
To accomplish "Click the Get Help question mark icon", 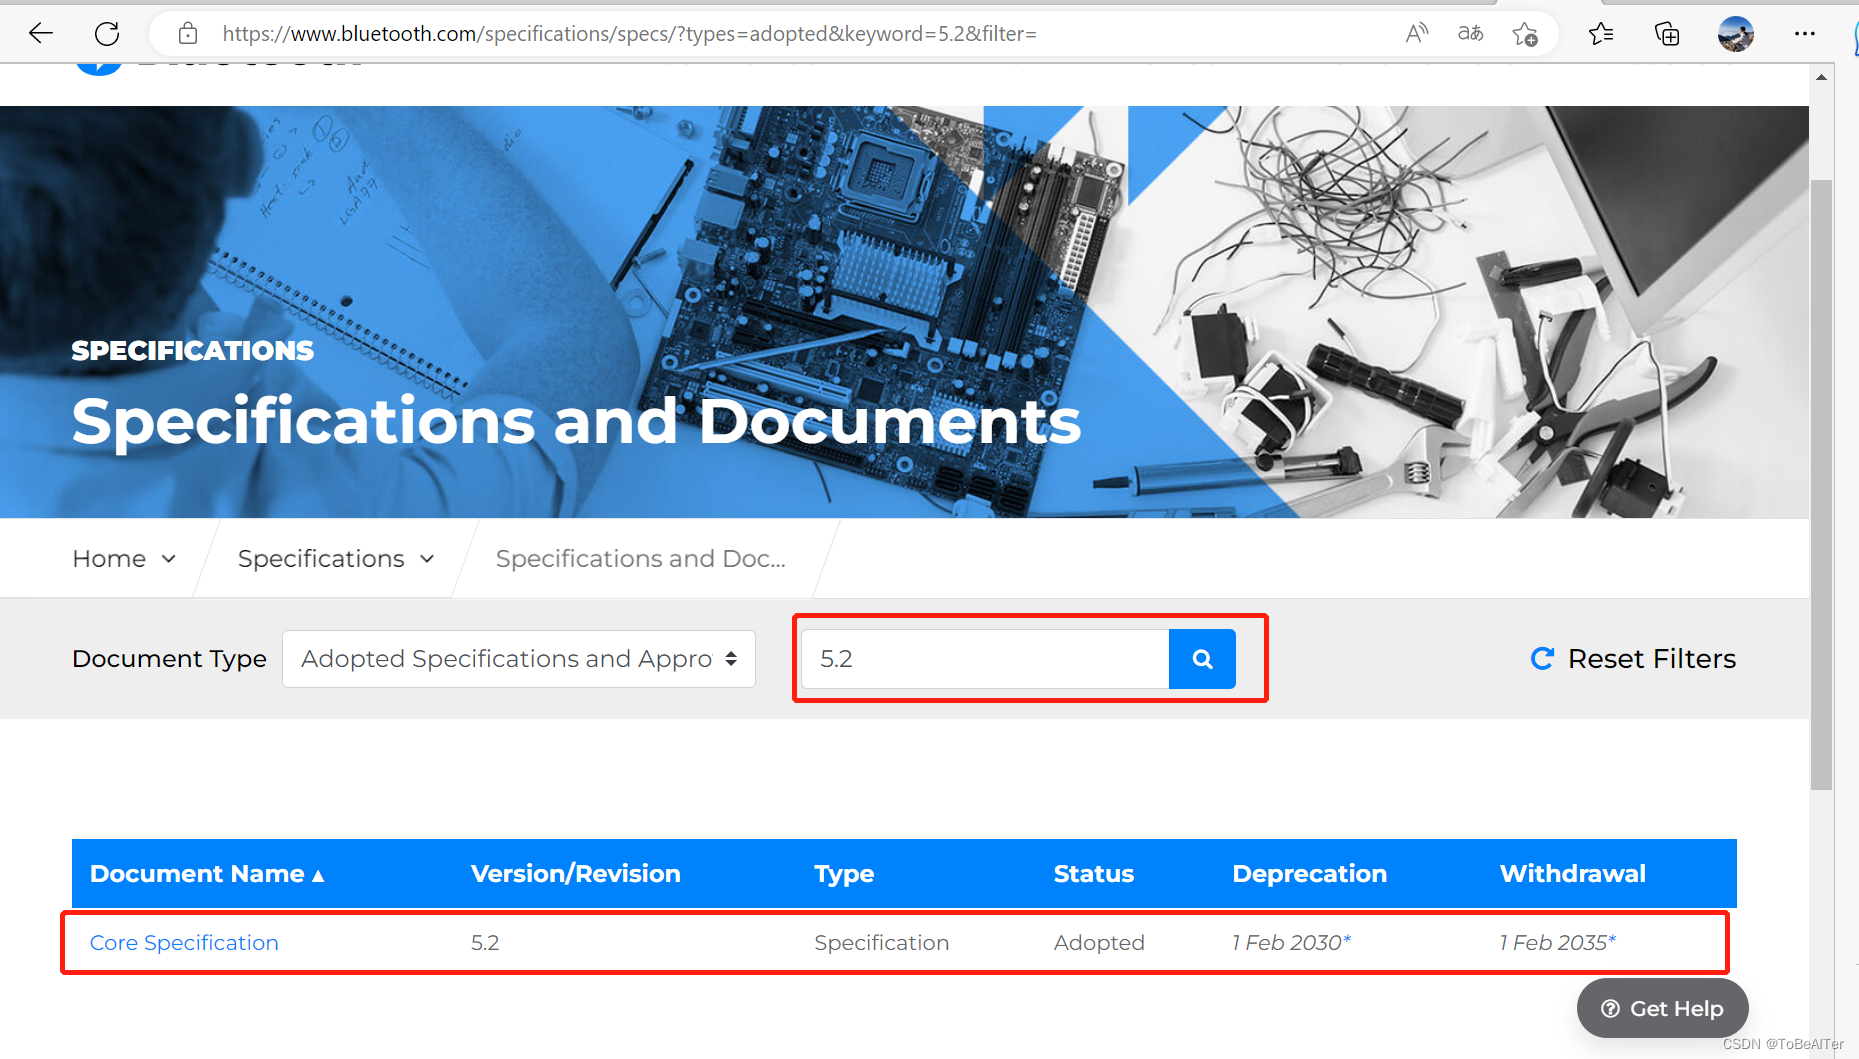I will pos(1610,1009).
